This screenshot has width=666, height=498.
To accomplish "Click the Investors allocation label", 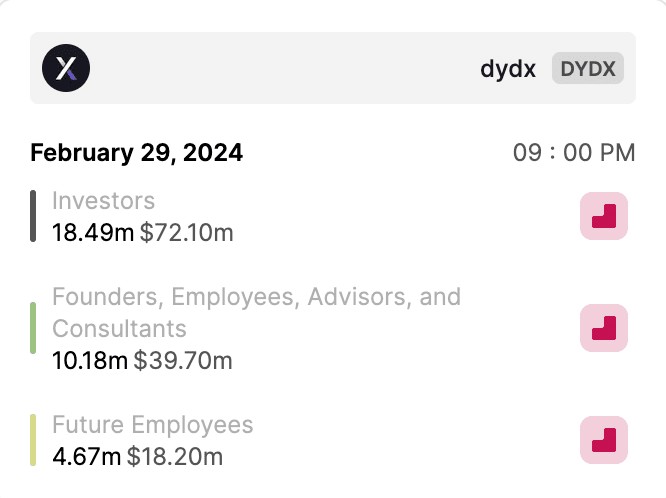I will tap(103, 201).
